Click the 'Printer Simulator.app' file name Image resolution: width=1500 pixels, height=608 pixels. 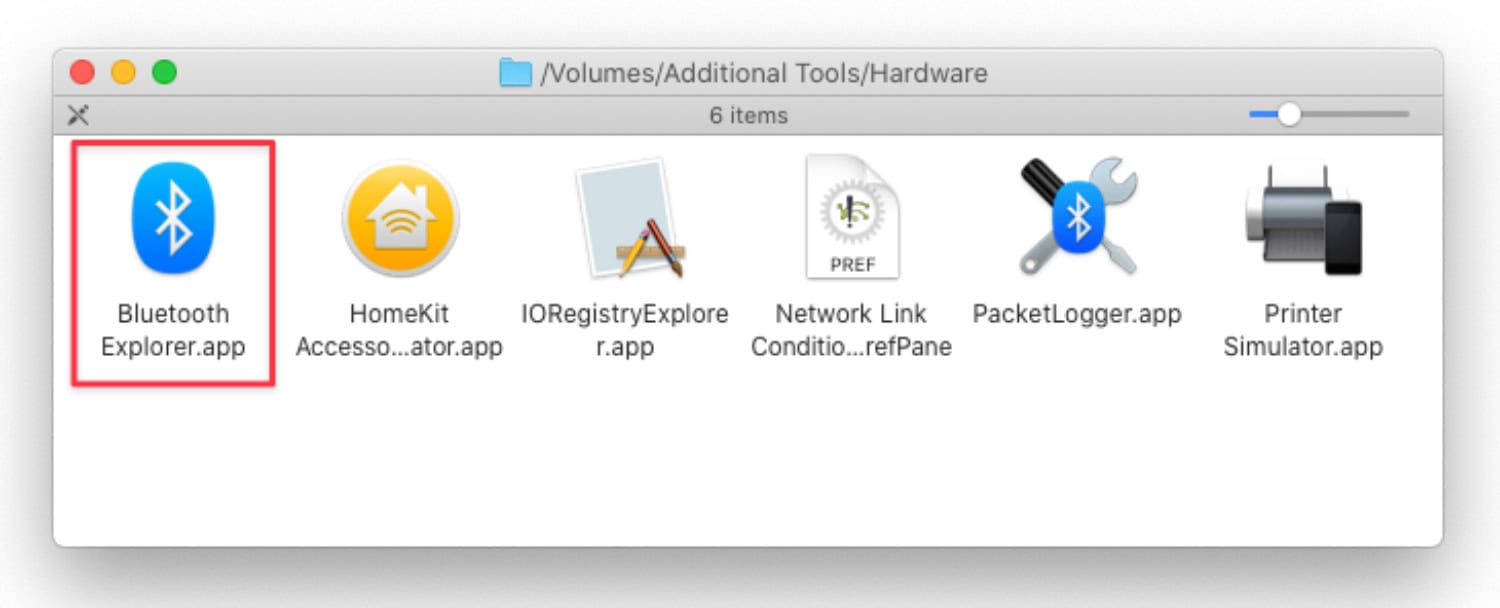tap(1303, 330)
